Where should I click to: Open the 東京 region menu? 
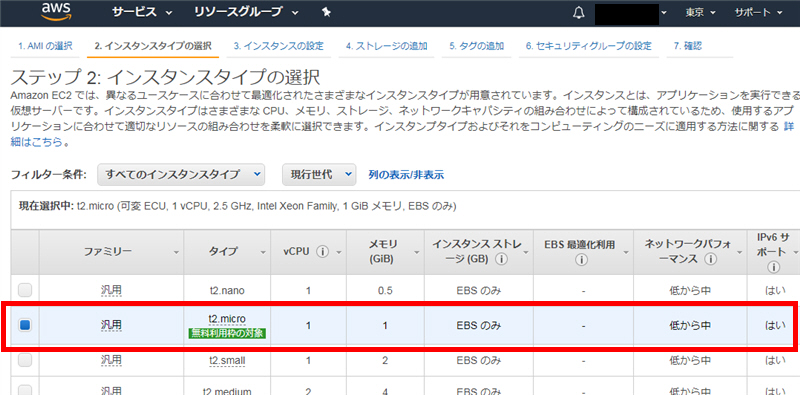click(x=700, y=13)
